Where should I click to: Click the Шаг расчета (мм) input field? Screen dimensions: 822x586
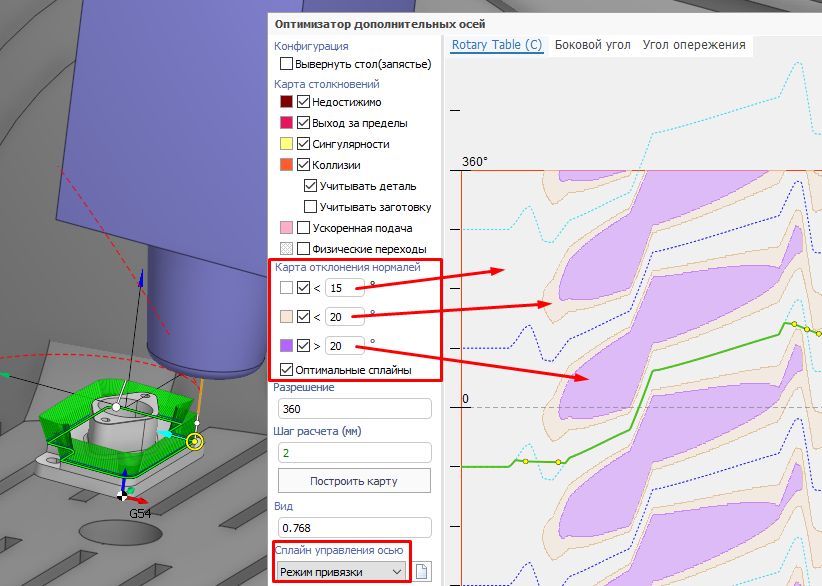(x=353, y=452)
